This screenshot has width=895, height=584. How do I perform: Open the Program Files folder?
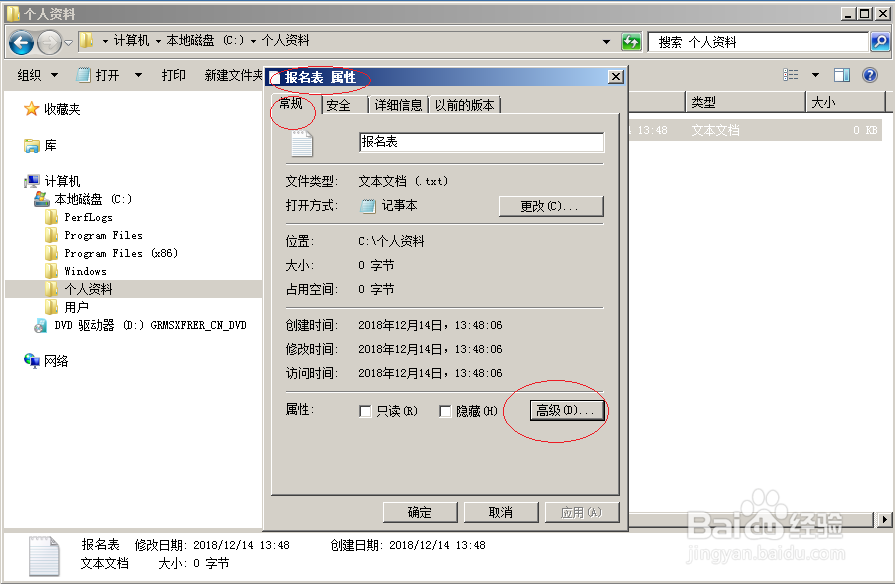pos(103,235)
